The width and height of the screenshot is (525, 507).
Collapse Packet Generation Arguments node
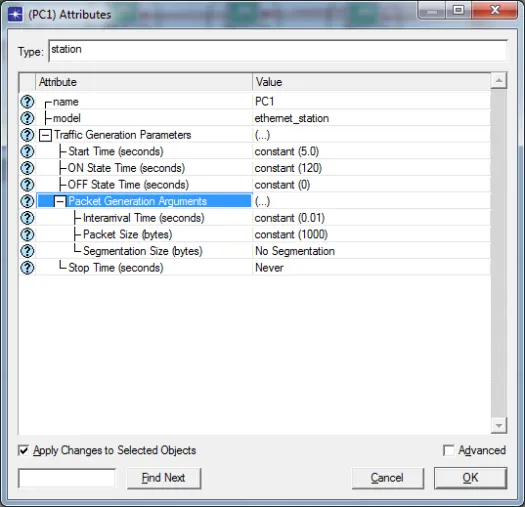tap(60, 201)
